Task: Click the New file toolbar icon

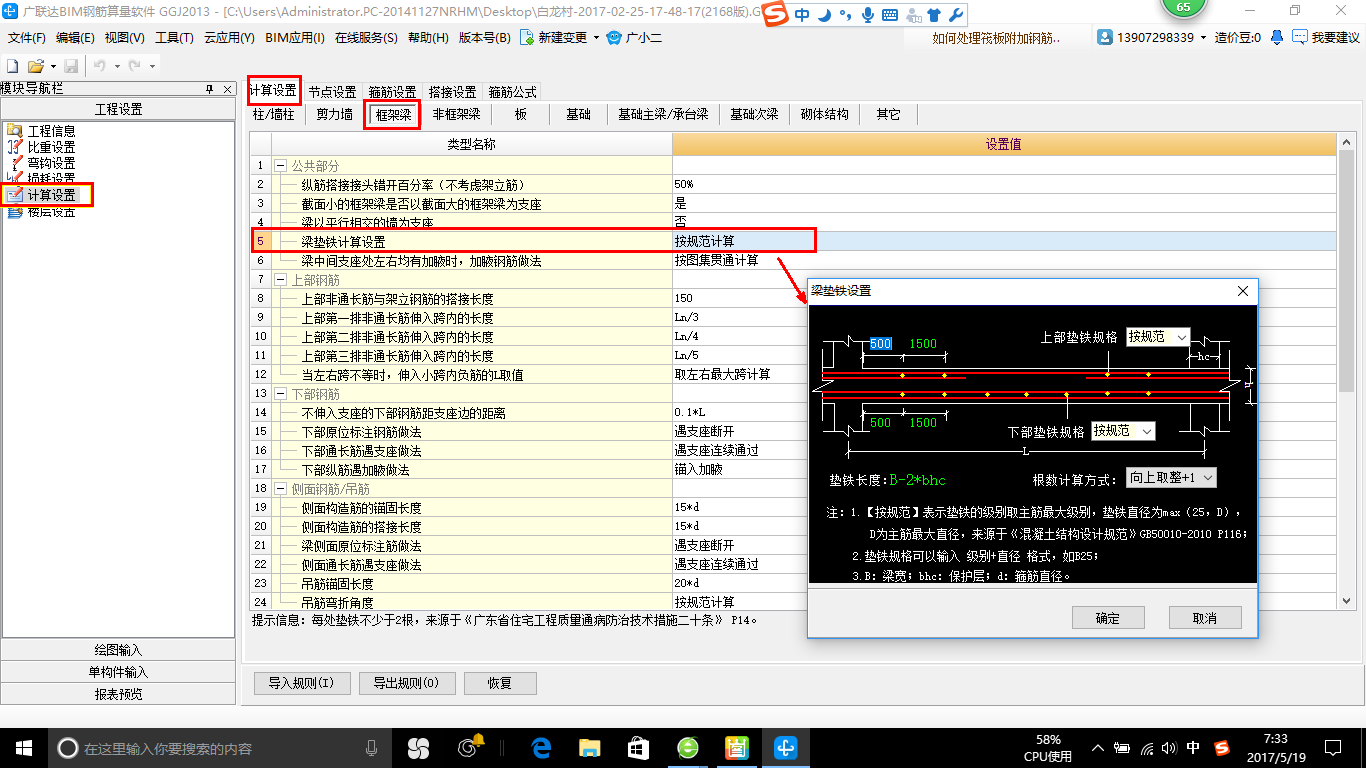Action: click(12, 66)
